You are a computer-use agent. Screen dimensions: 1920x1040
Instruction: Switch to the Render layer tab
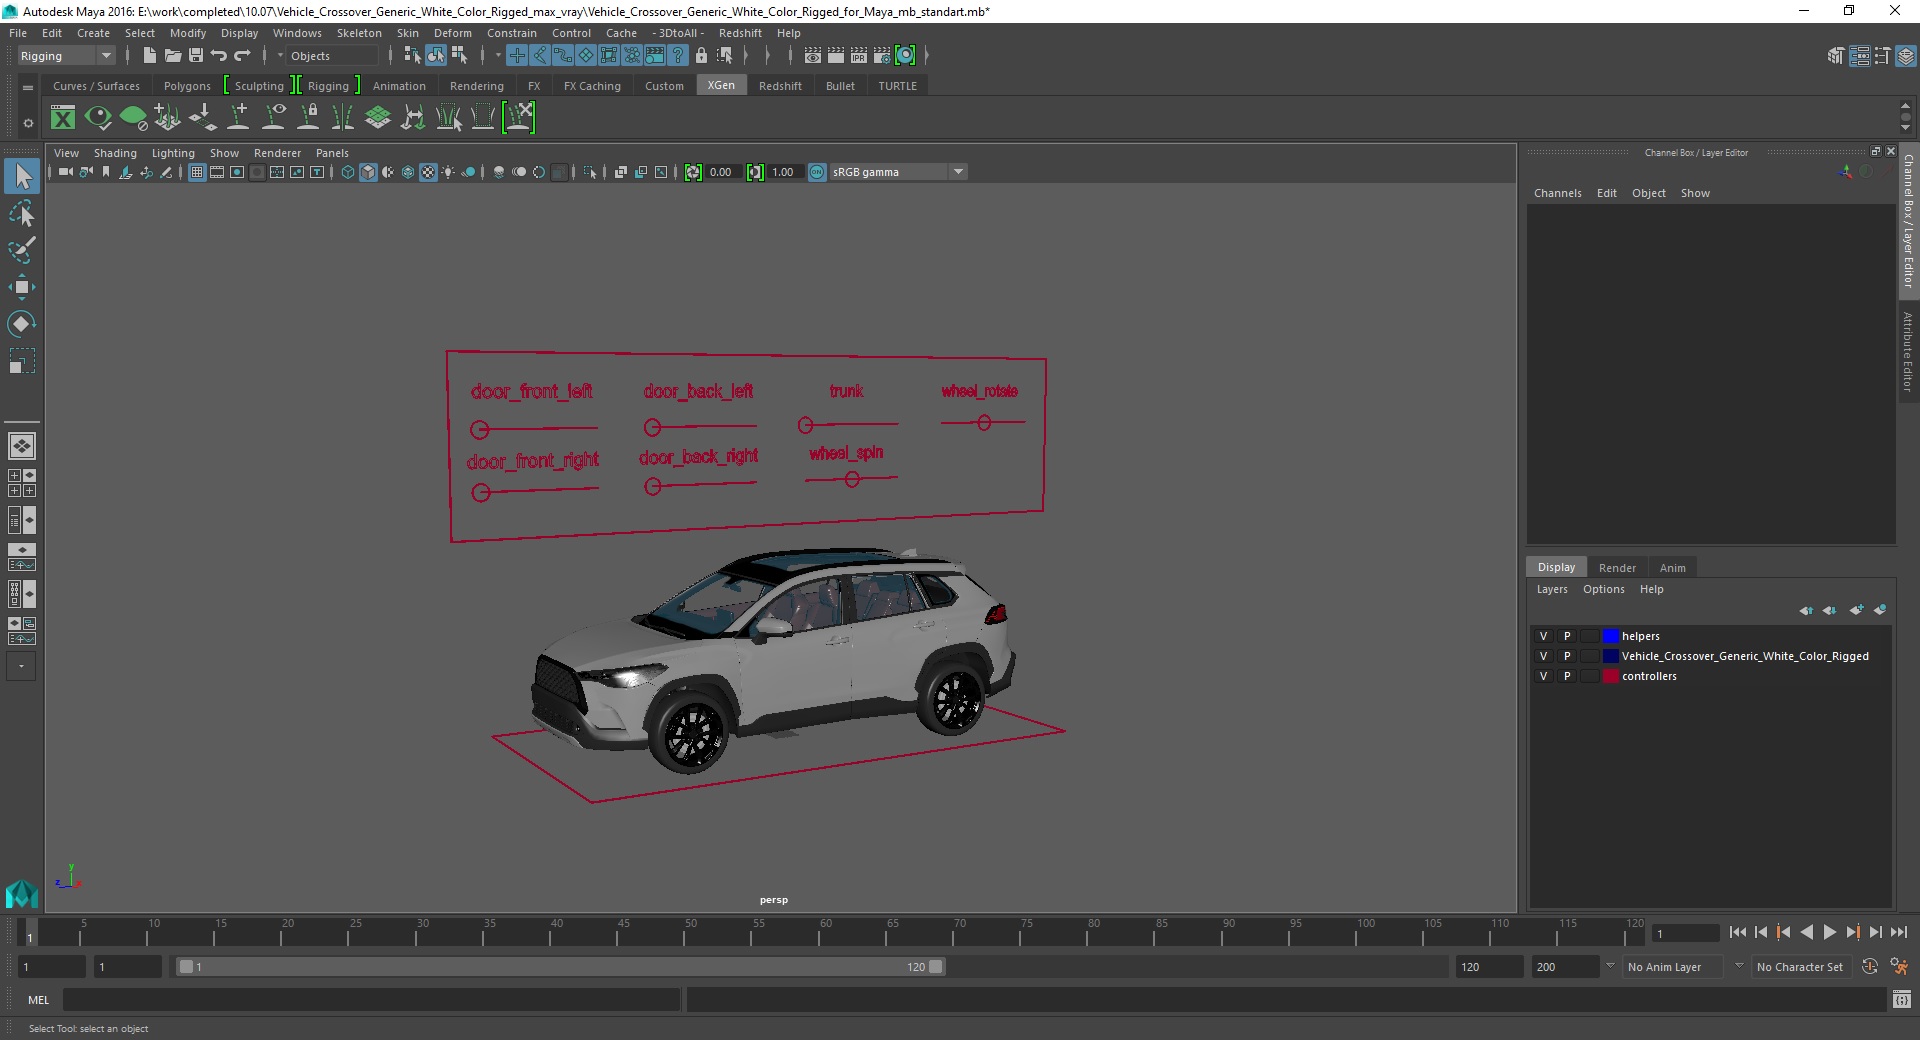1617,568
